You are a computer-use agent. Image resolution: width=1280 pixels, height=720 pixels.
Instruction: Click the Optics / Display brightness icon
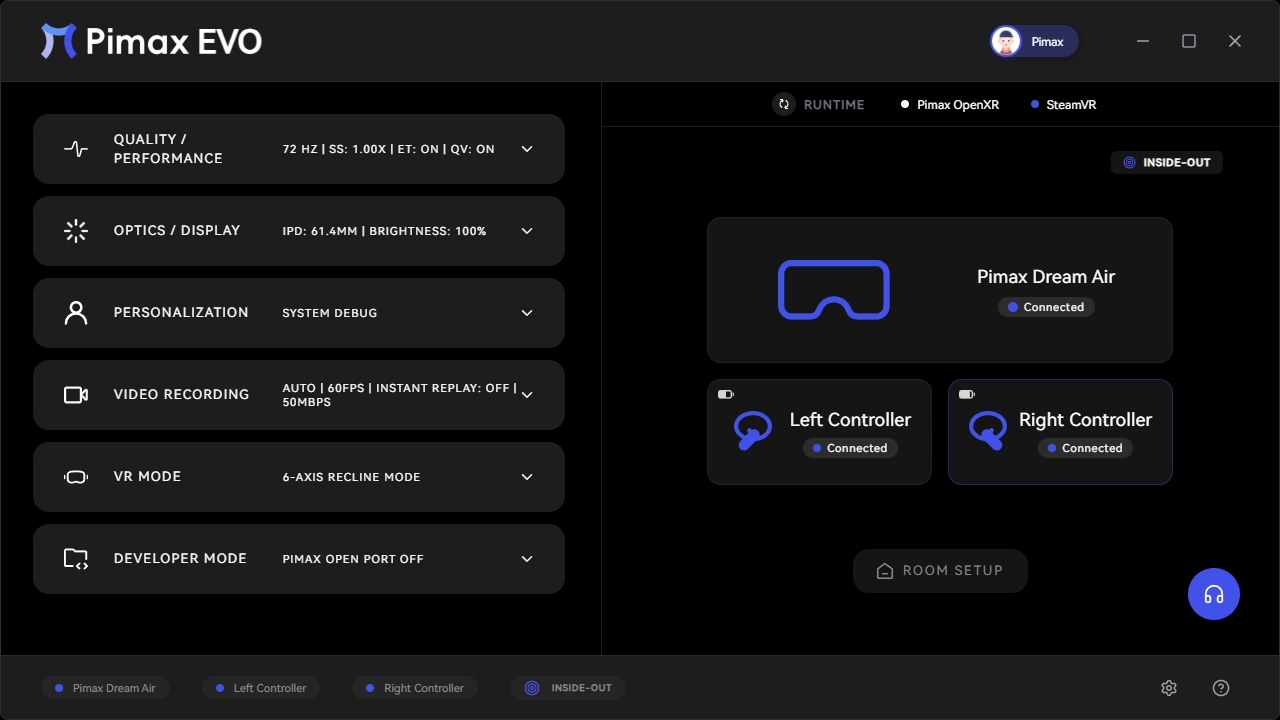(x=76, y=231)
